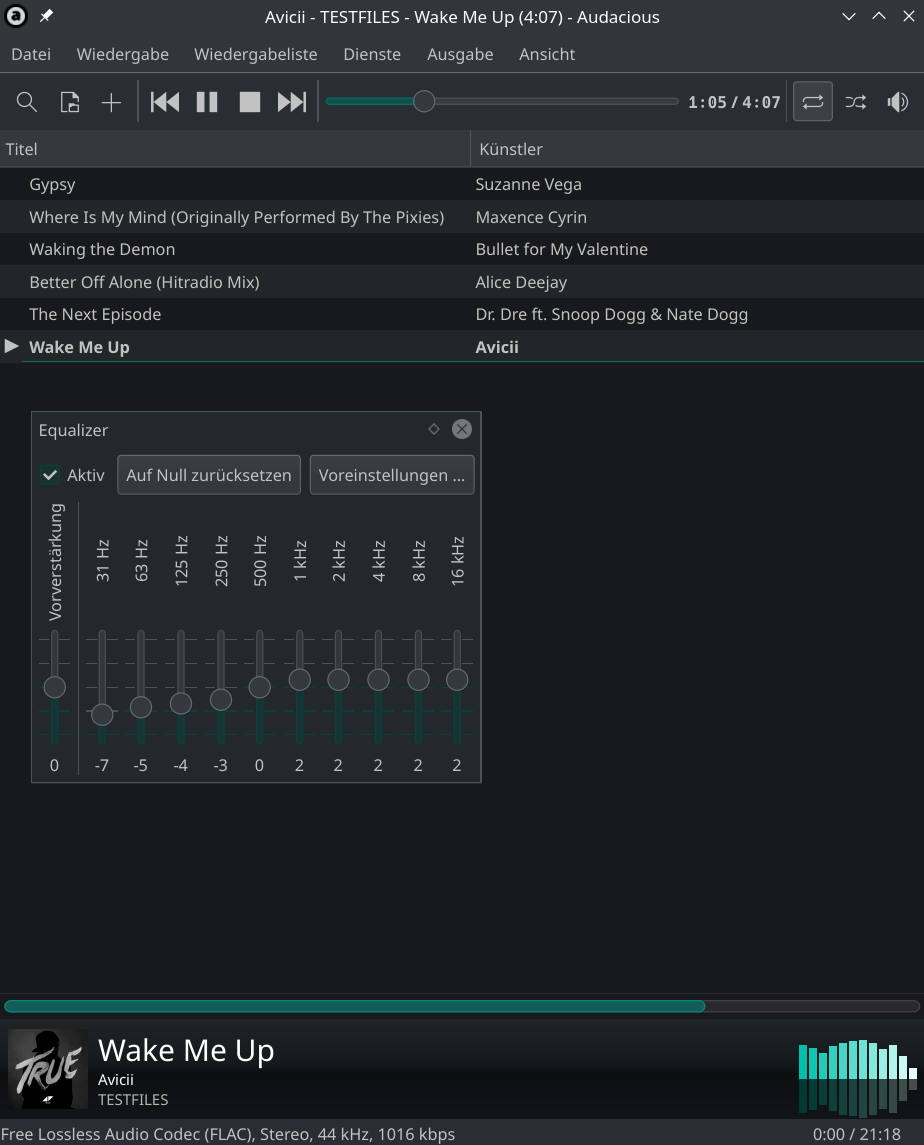Pause the playing song
Viewport: 924px width, 1145px height.
point(207,102)
